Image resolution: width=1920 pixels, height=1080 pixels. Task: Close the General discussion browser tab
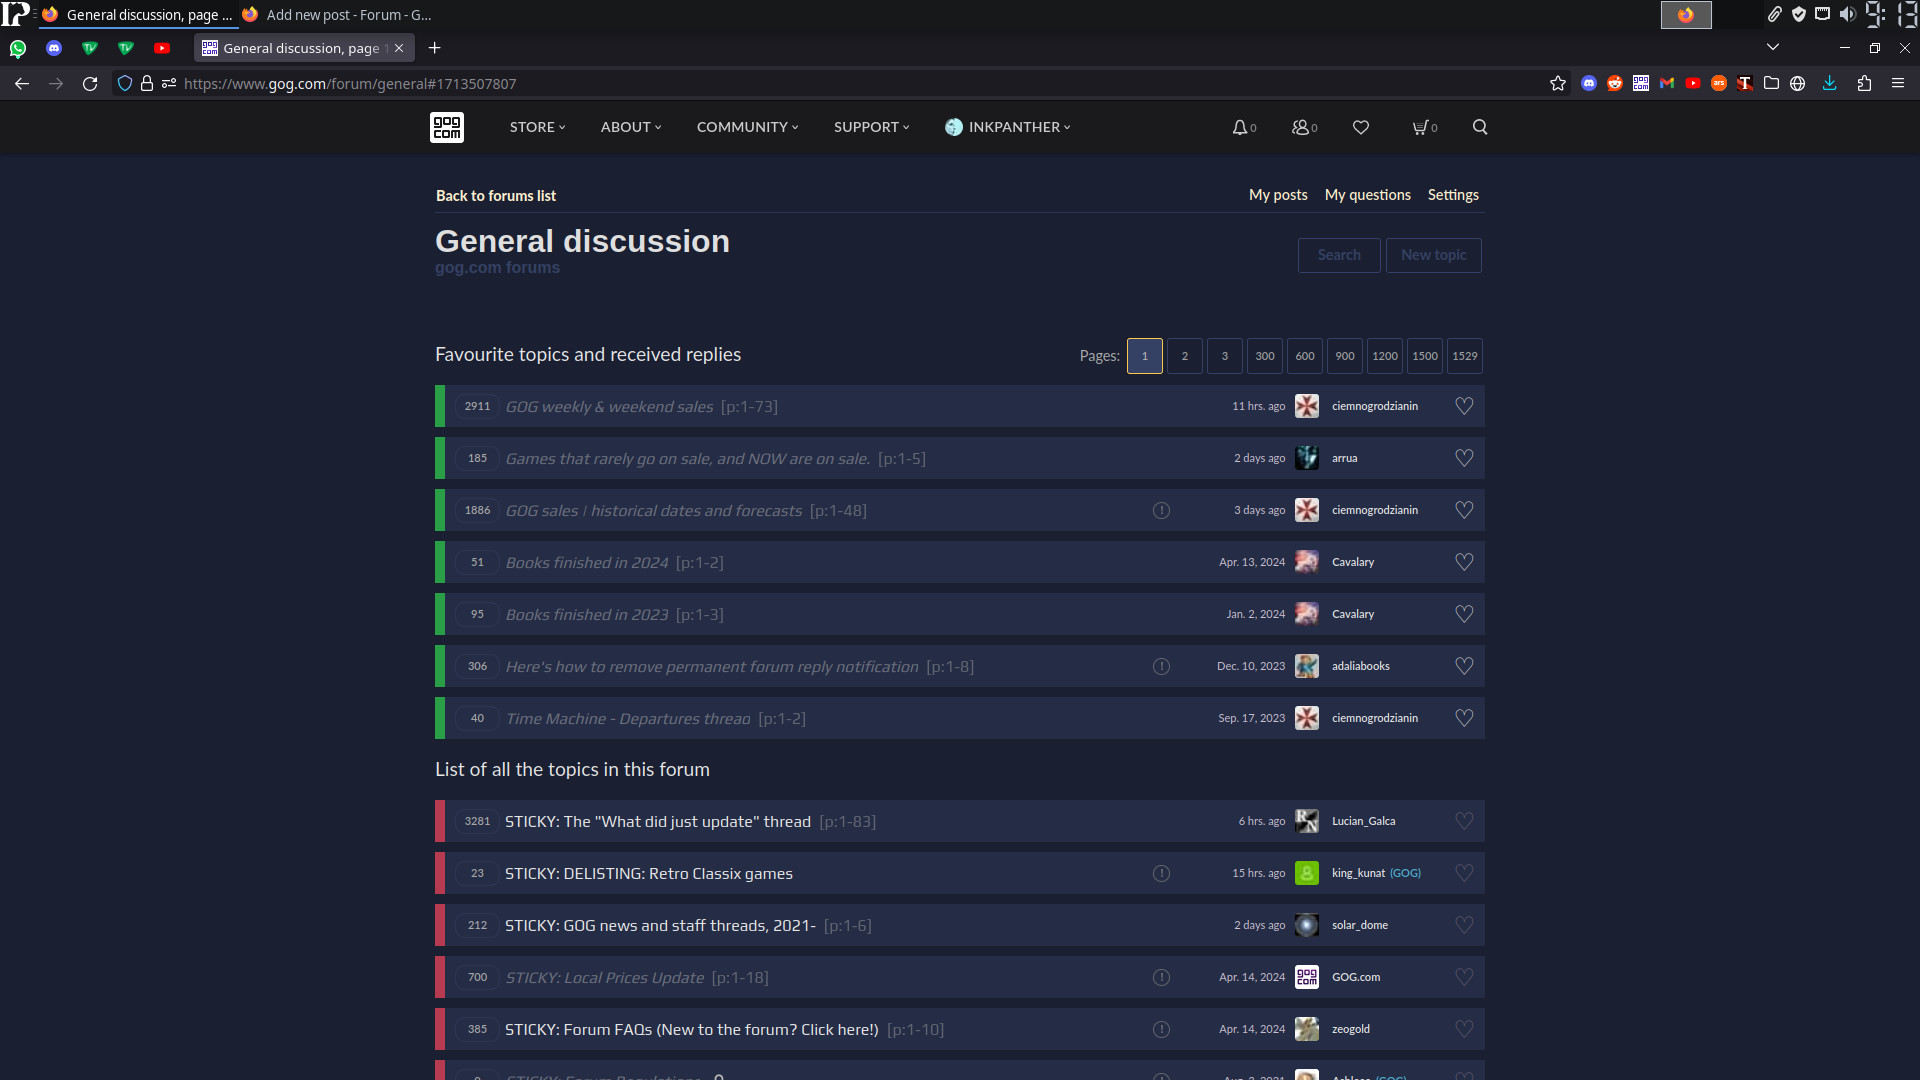point(399,48)
